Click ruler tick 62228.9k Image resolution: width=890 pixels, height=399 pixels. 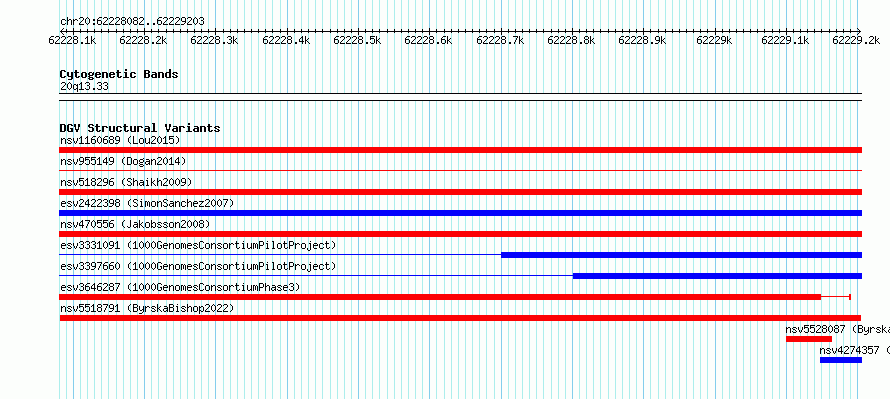(x=643, y=40)
